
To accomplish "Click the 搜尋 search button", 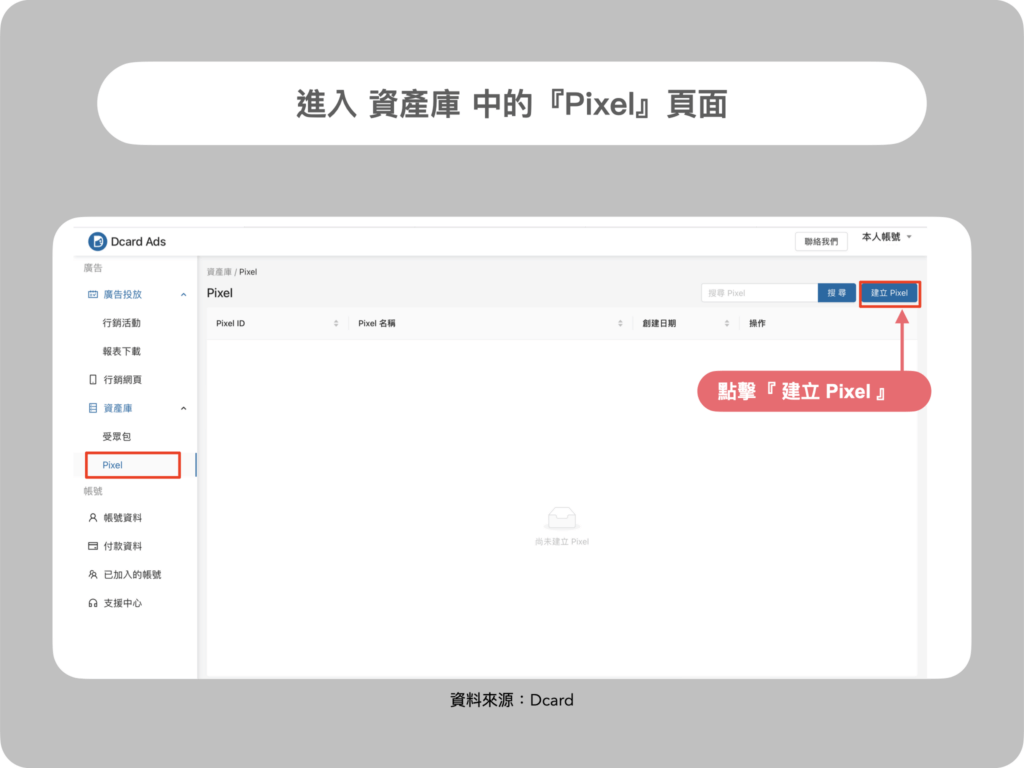I will pos(837,293).
